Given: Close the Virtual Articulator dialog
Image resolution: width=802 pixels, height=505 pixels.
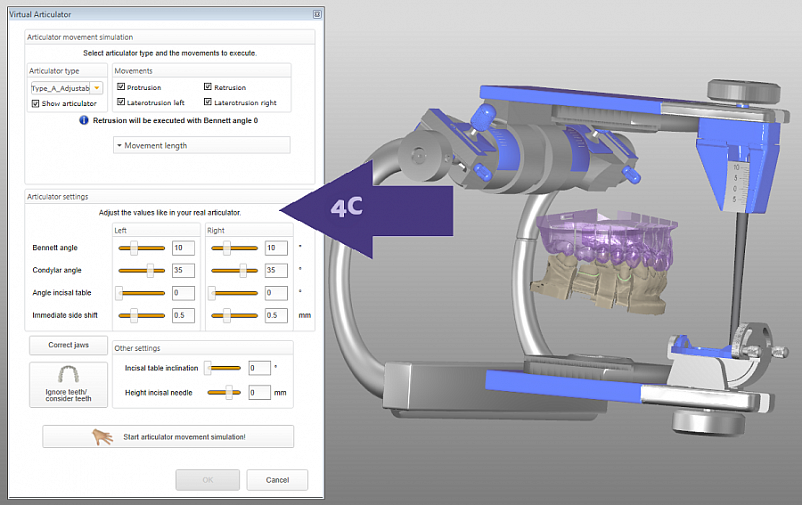Looking at the screenshot, I should (x=317, y=14).
